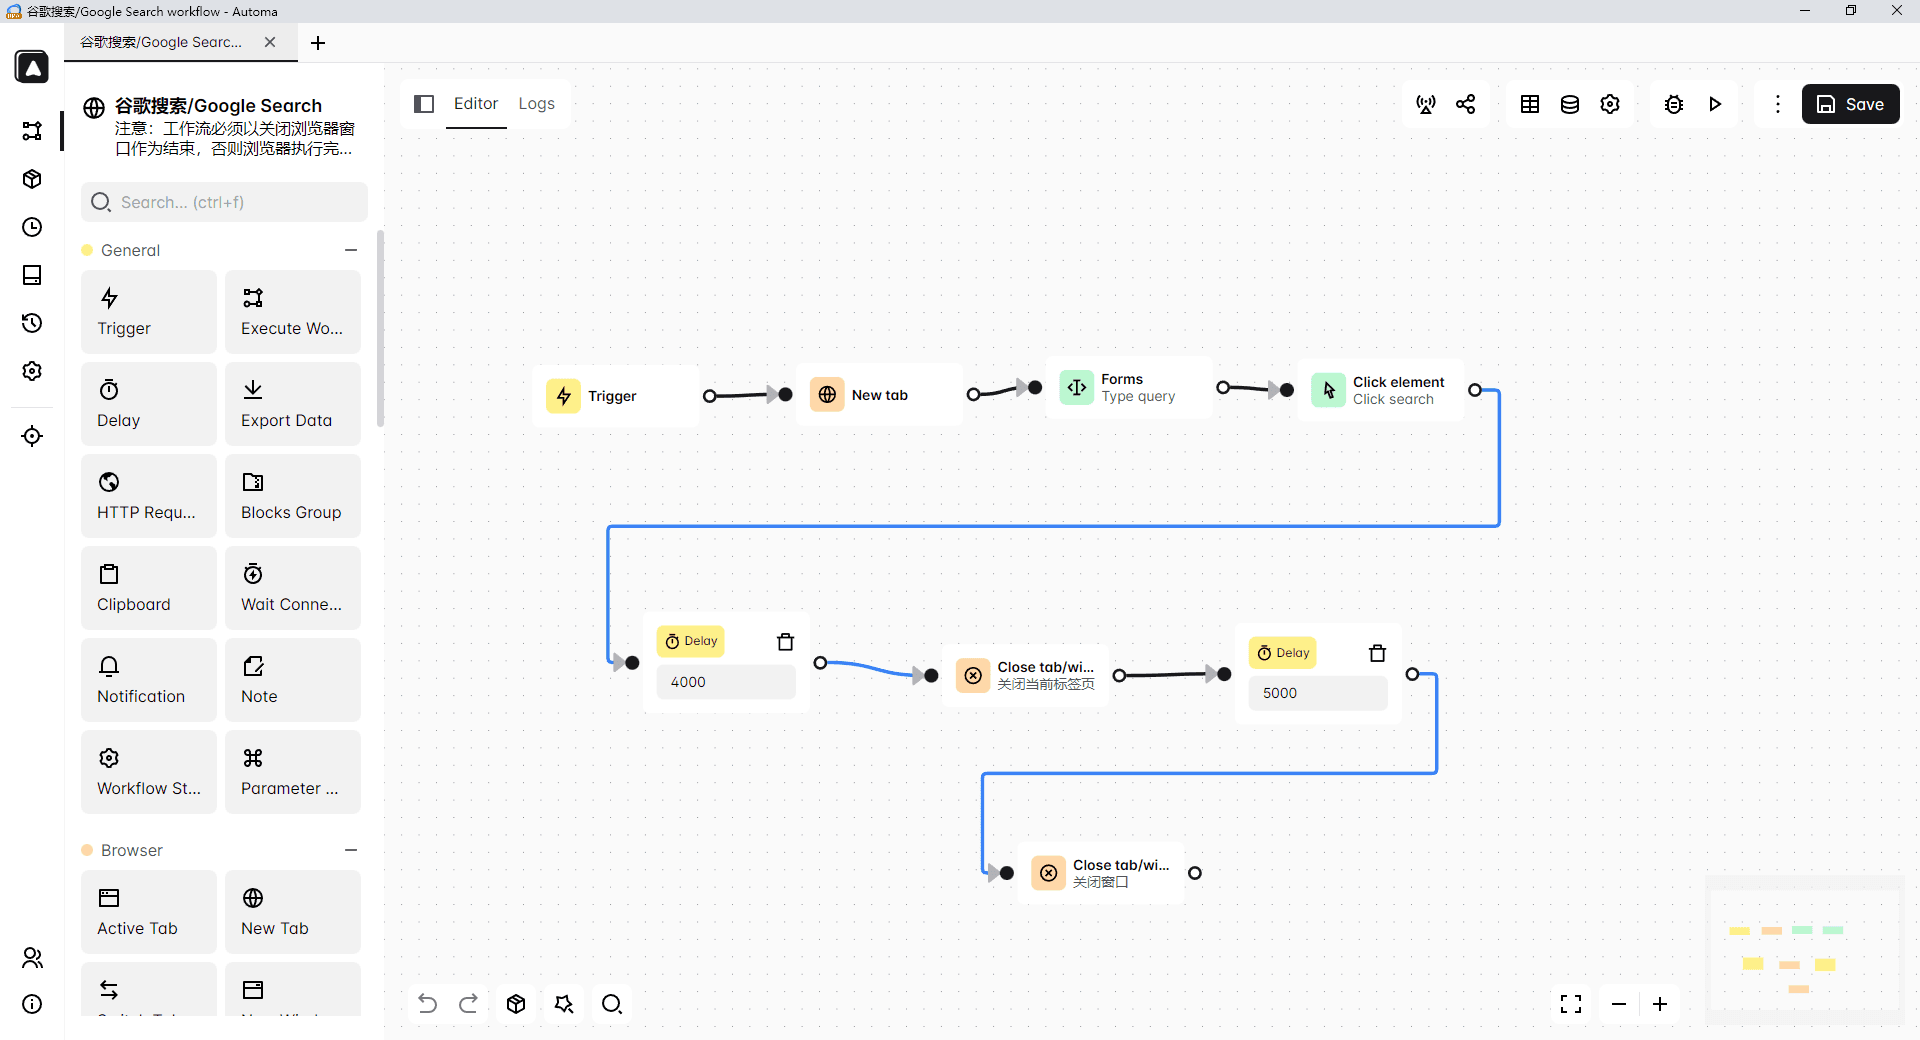This screenshot has height=1040, width=1920.
Task: Open the three-dot more options menu
Action: click(1777, 104)
